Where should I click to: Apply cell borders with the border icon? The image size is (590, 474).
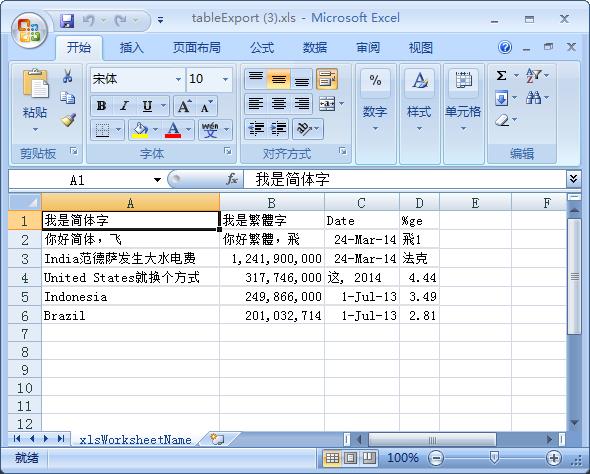click(x=102, y=130)
